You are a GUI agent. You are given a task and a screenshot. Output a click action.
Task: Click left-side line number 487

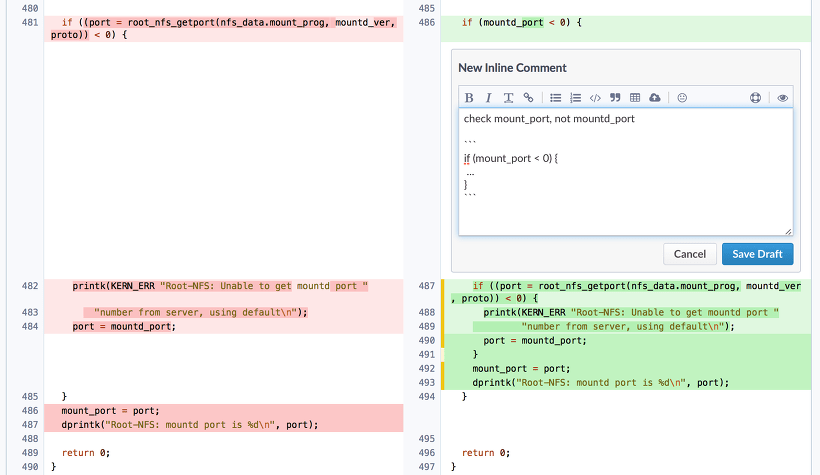30,425
